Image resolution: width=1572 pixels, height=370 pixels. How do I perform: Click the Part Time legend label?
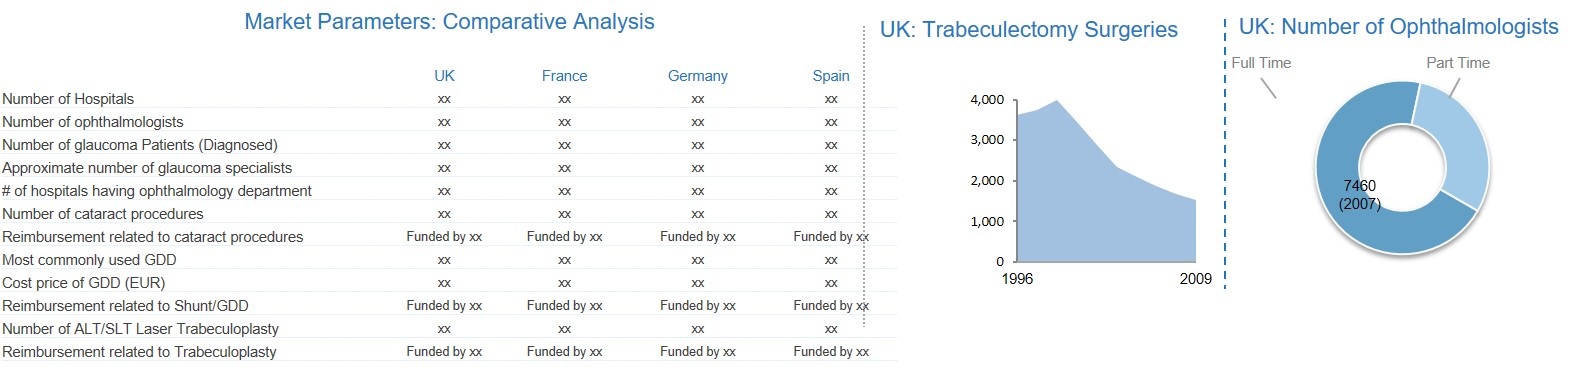click(1458, 63)
